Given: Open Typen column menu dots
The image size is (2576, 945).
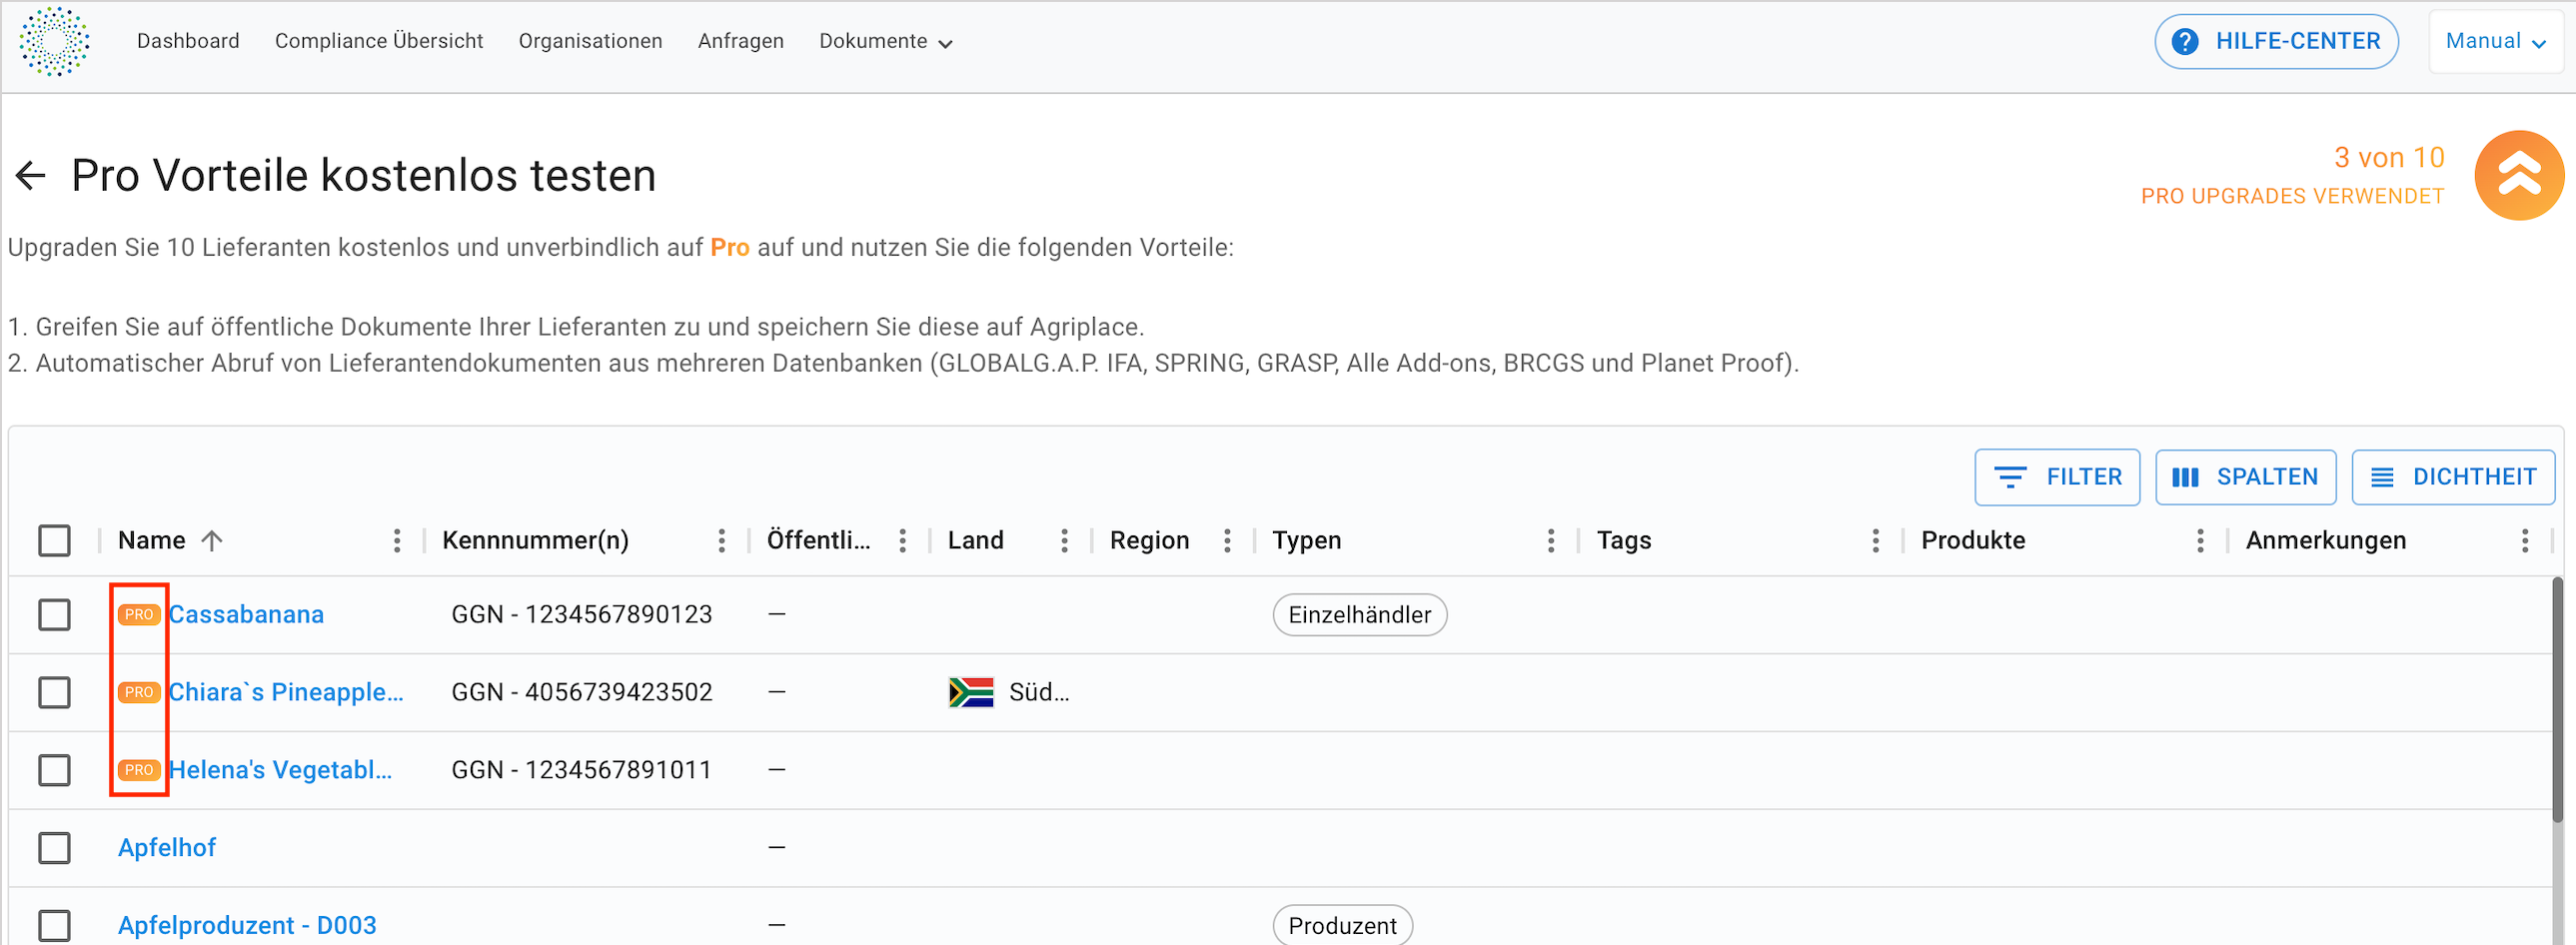Looking at the screenshot, I should [1551, 541].
